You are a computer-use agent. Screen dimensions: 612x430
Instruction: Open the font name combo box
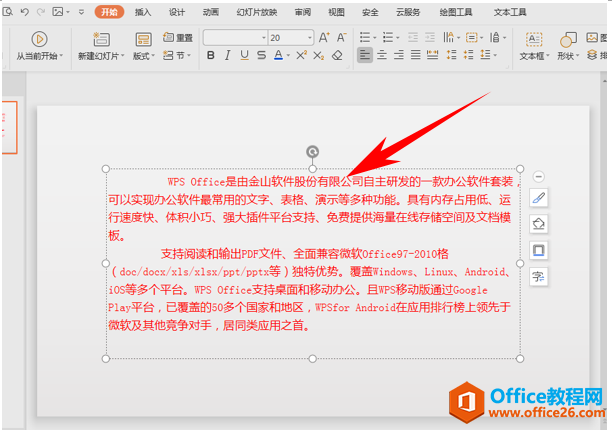pos(235,38)
